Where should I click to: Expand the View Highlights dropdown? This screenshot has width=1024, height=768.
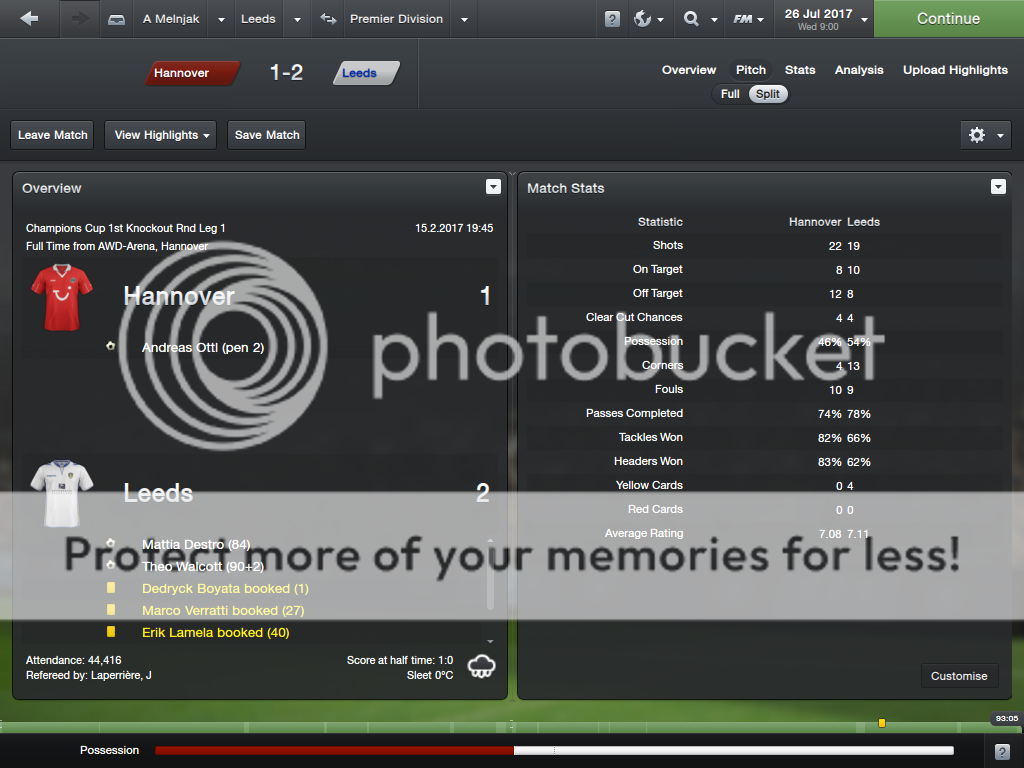160,135
